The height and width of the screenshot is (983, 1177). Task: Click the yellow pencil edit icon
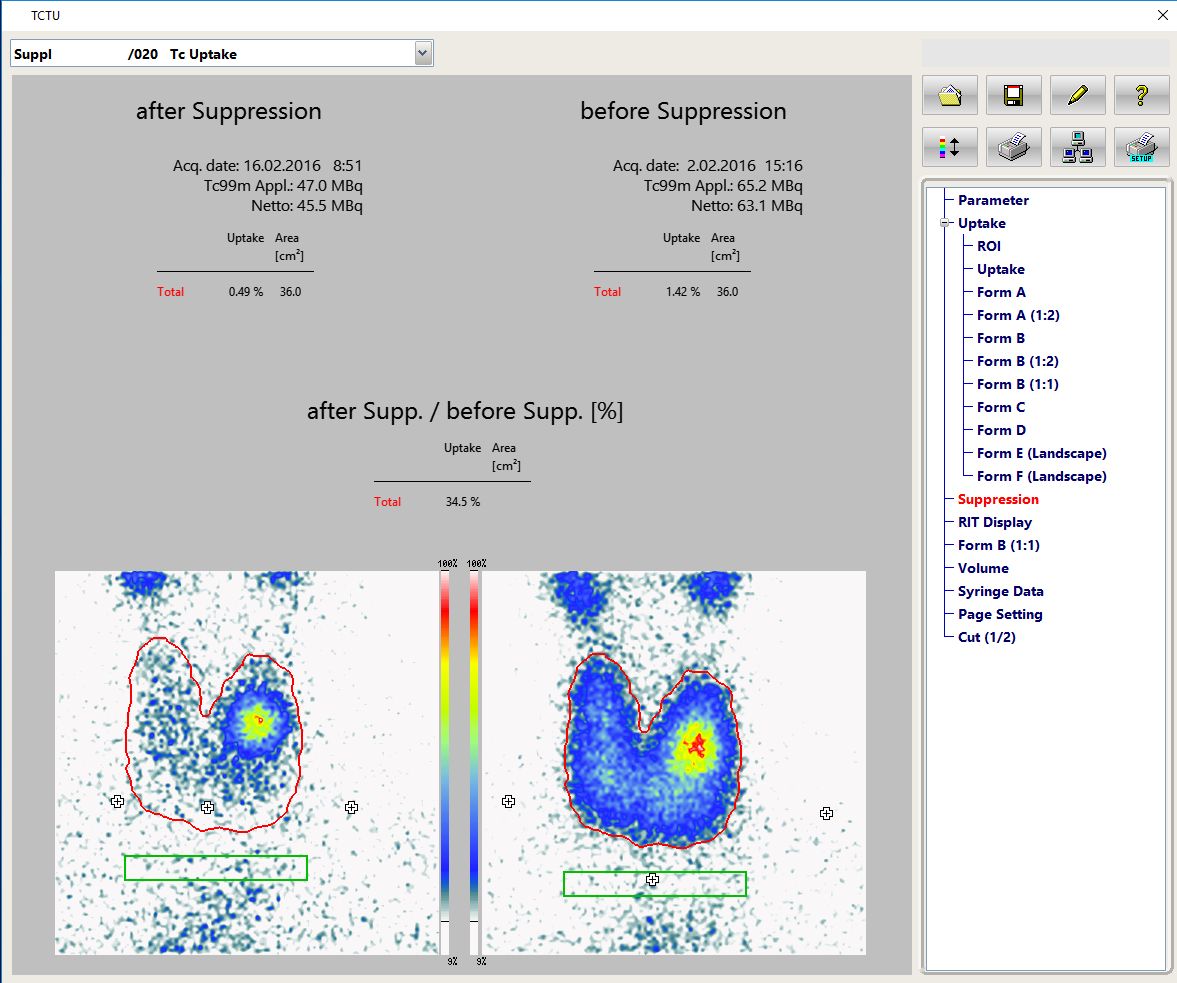click(1077, 95)
